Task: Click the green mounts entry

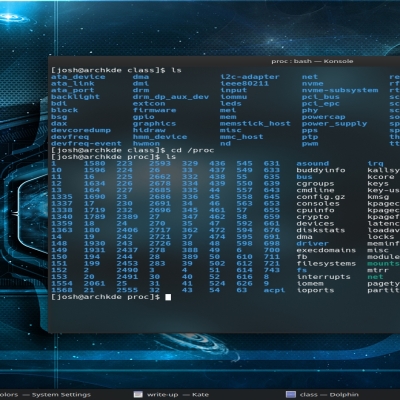Action: point(383,264)
